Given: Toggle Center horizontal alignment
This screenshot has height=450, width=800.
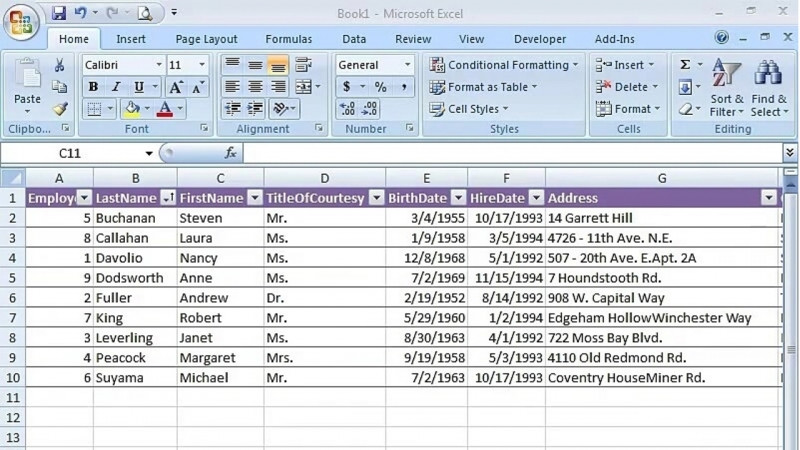Looking at the screenshot, I should tap(255, 87).
